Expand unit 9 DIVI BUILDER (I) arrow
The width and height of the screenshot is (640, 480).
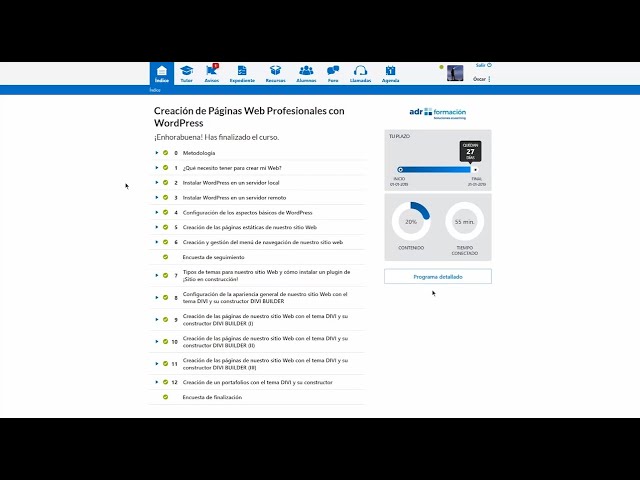coord(157,320)
